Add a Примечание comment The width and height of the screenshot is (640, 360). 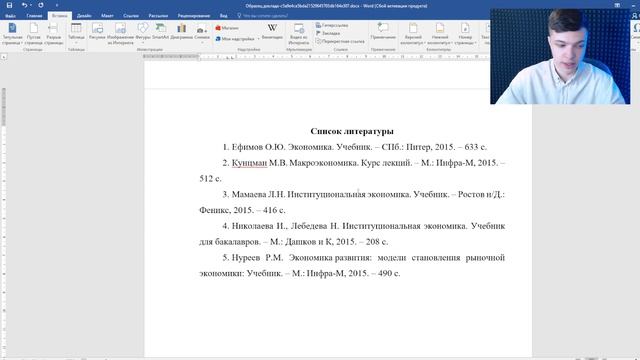(x=383, y=32)
